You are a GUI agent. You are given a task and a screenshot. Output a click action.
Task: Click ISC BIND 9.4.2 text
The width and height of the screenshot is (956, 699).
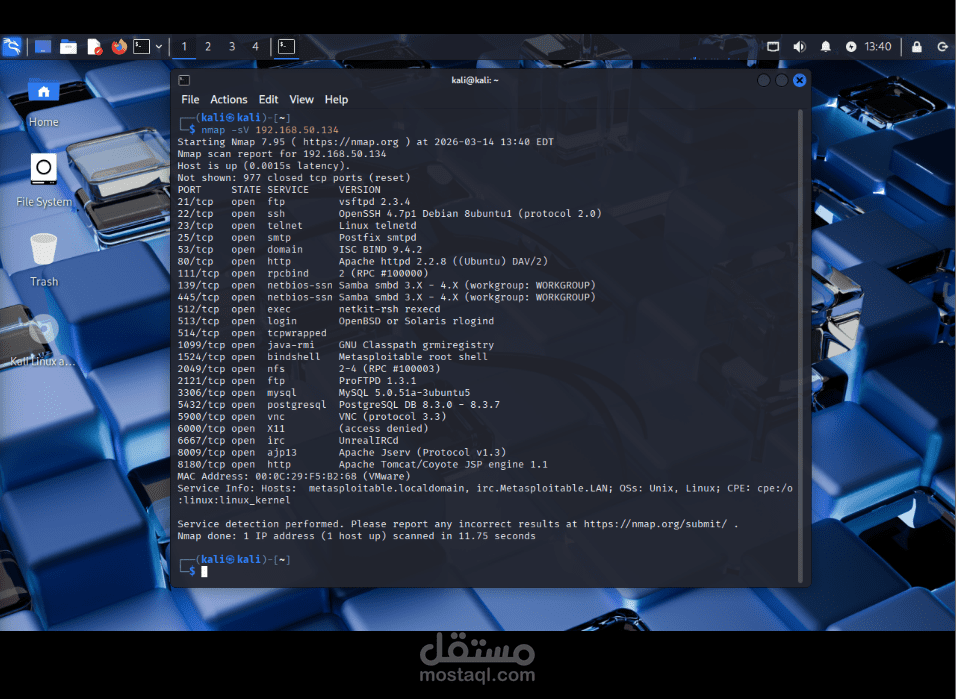coord(380,249)
